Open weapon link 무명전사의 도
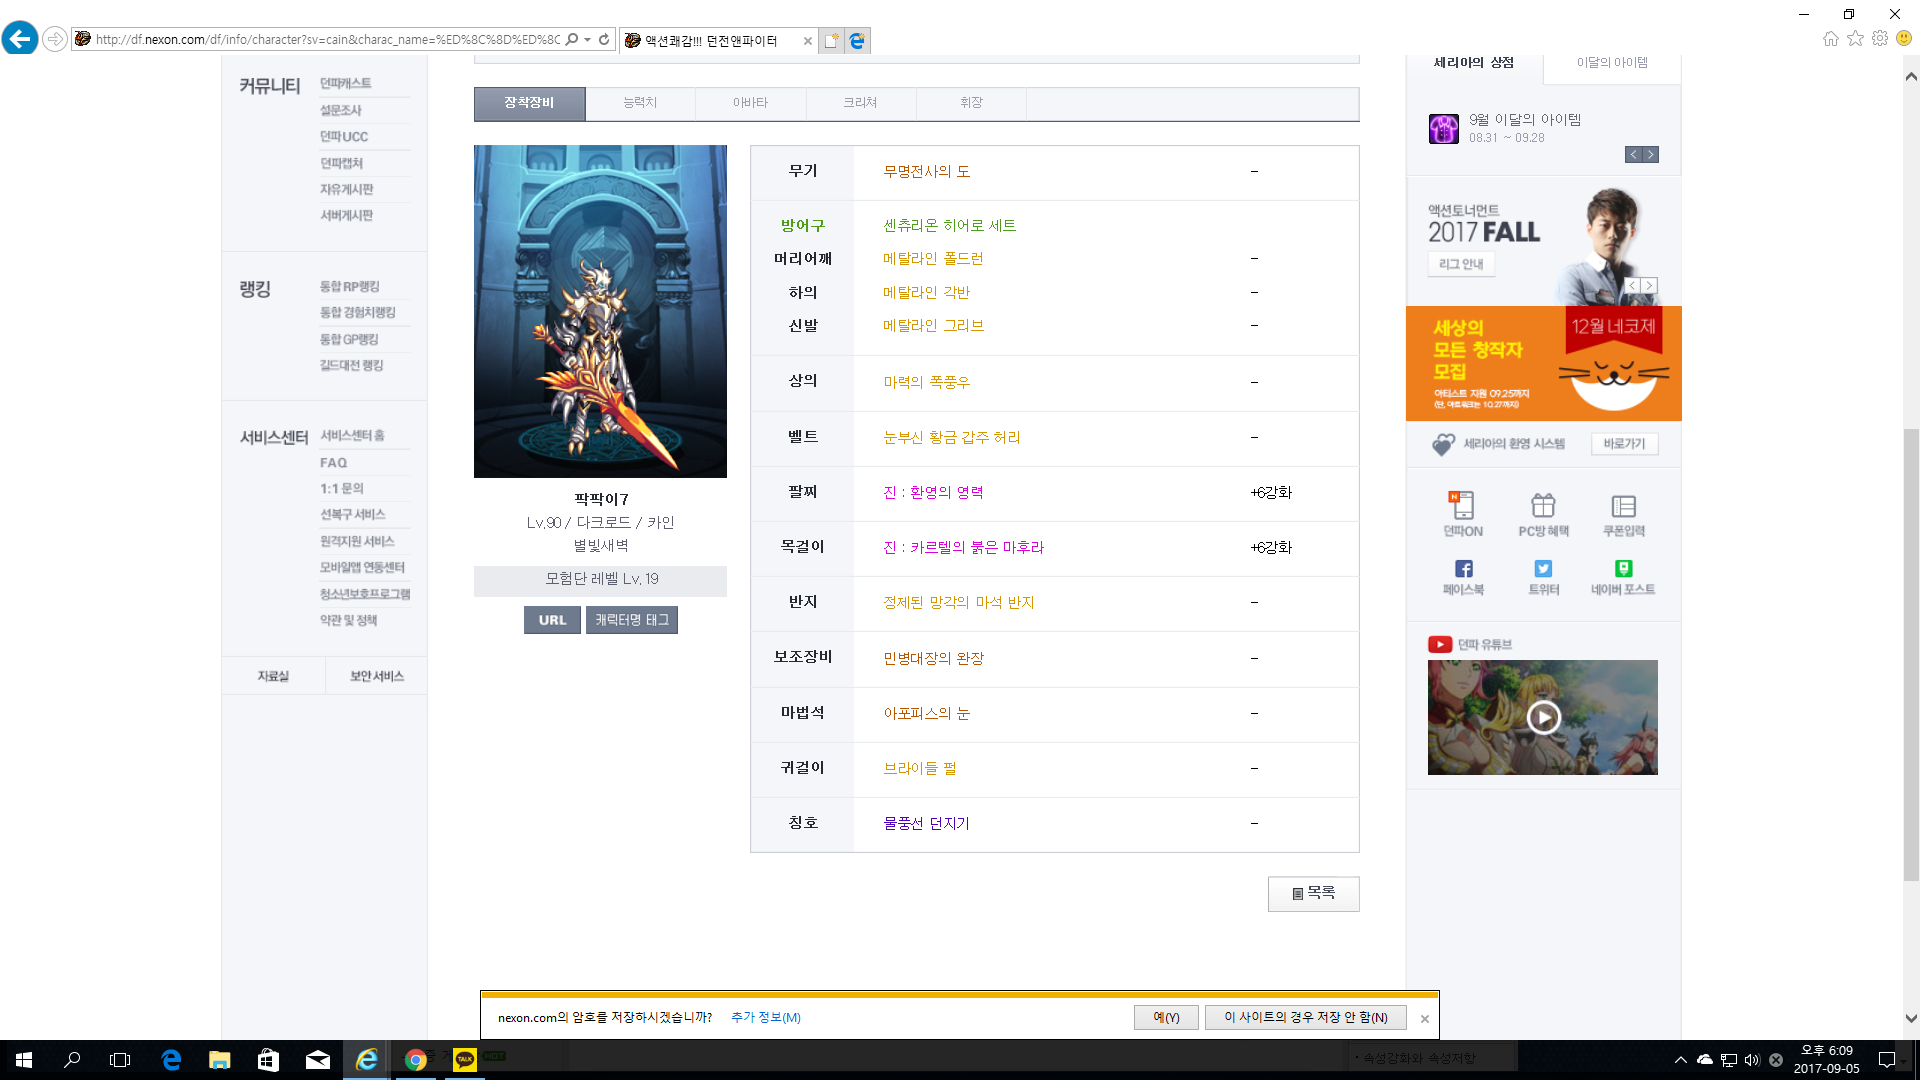This screenshot has width=1920, height=1080. click(926, 172)
